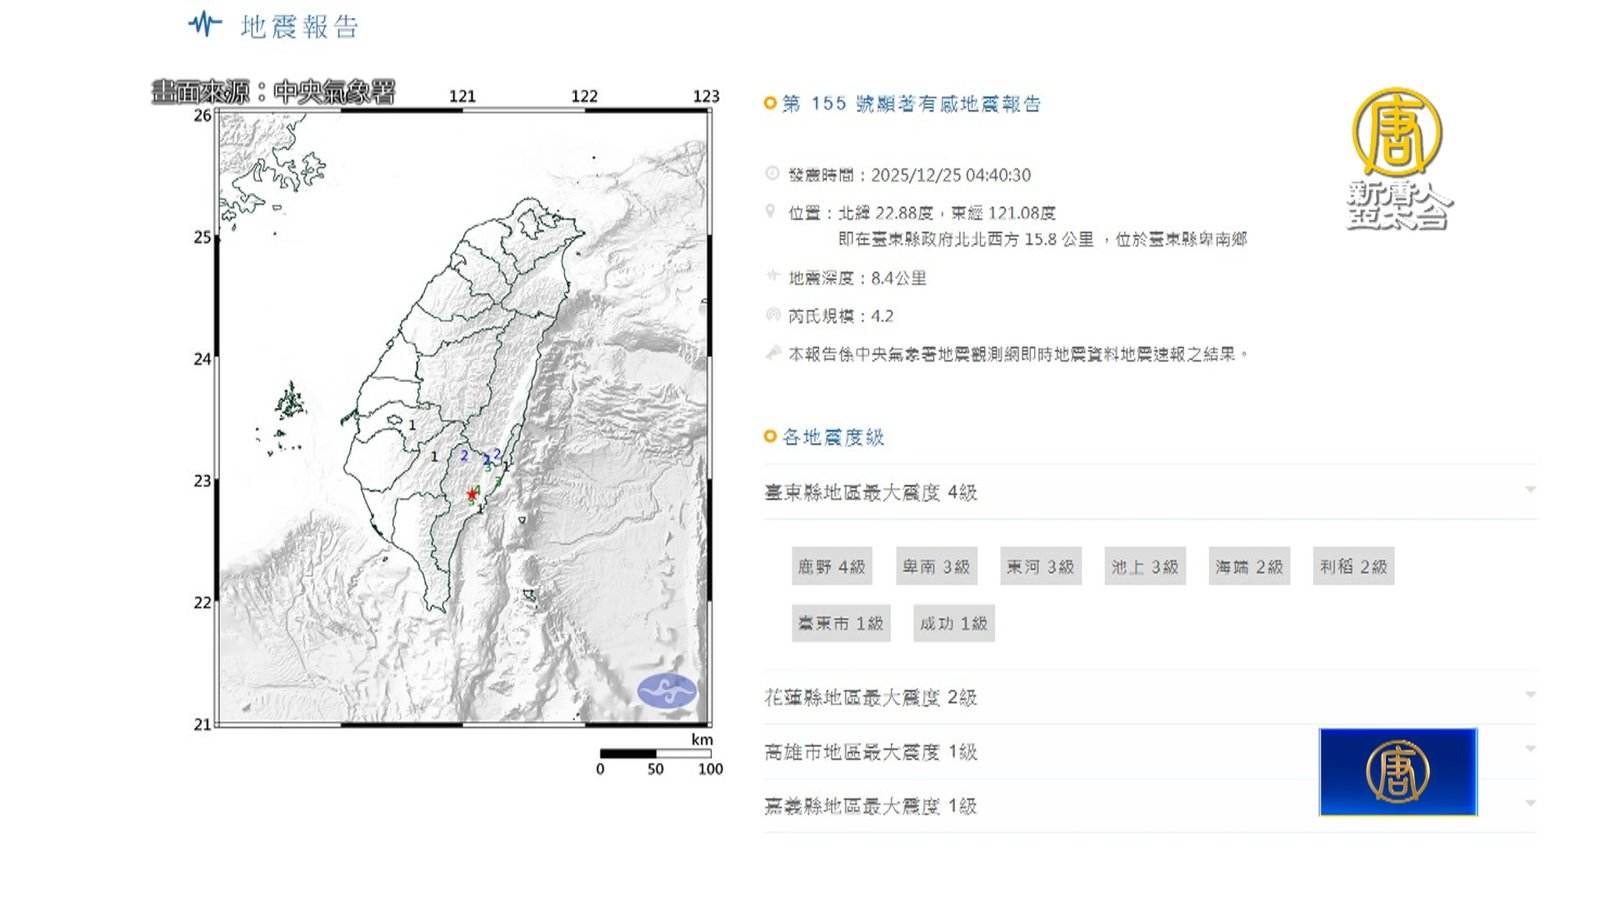Expand the 嘉義縣地區最大震度 1級 row
The image size is (1600, 900).
click(x=1530, y=804)
